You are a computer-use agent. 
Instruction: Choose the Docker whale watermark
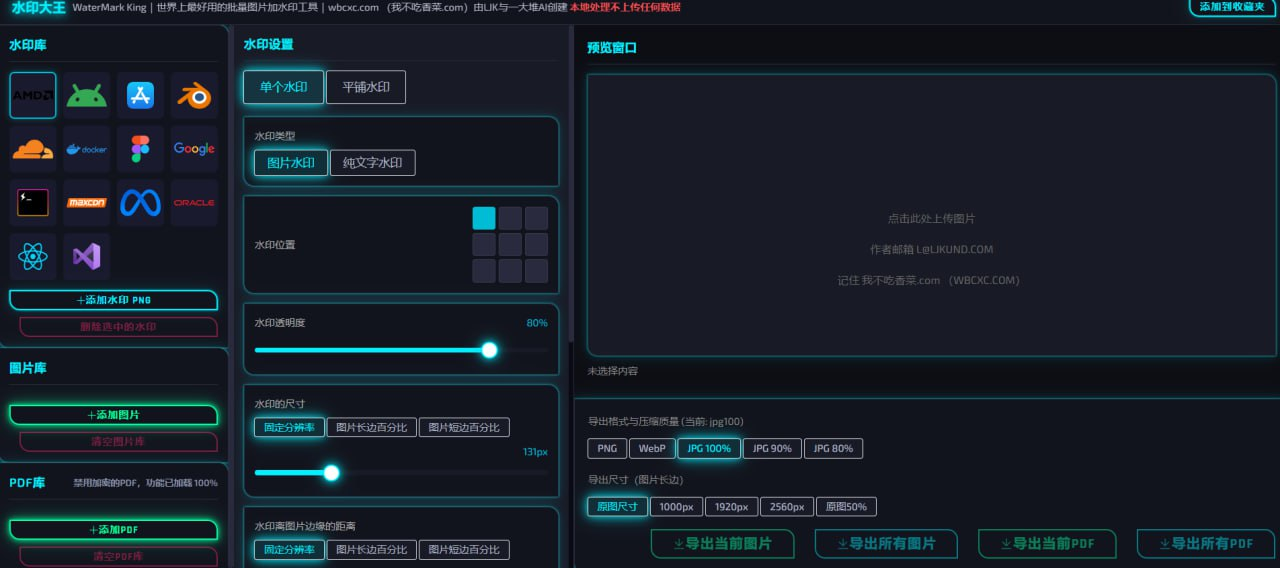[x=87, y=149]
